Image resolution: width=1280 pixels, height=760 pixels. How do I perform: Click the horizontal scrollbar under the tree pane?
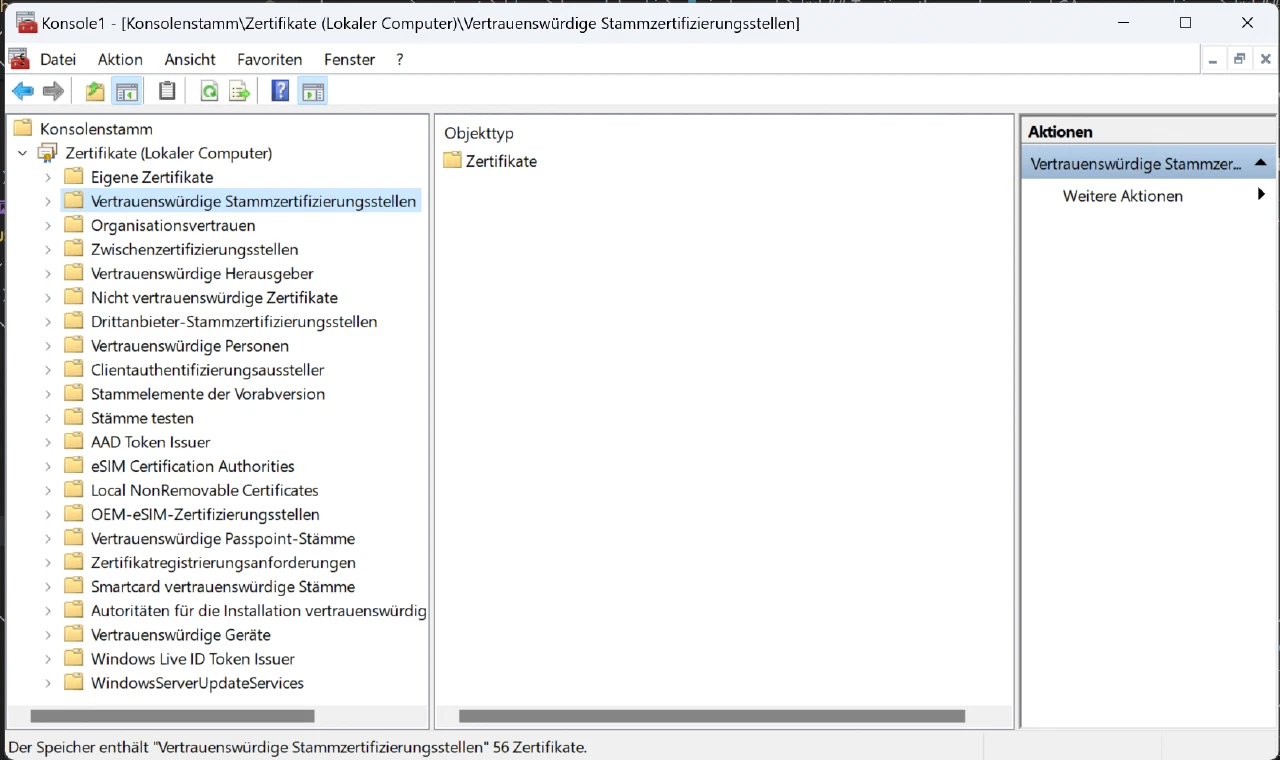(172, 716)
